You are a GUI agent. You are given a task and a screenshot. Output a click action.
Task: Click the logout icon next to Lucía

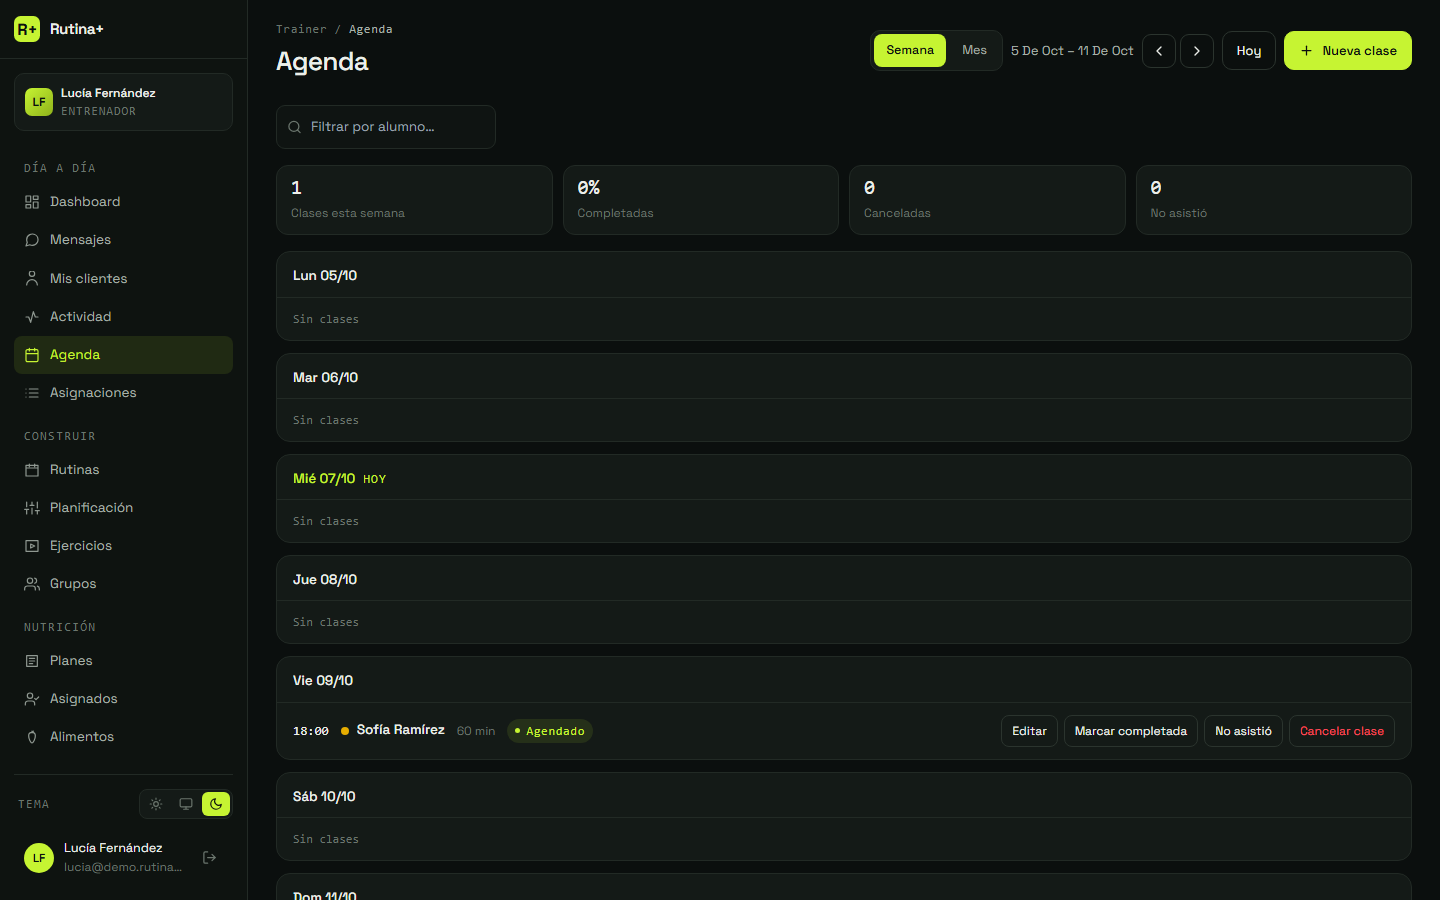tap(210, 858)
